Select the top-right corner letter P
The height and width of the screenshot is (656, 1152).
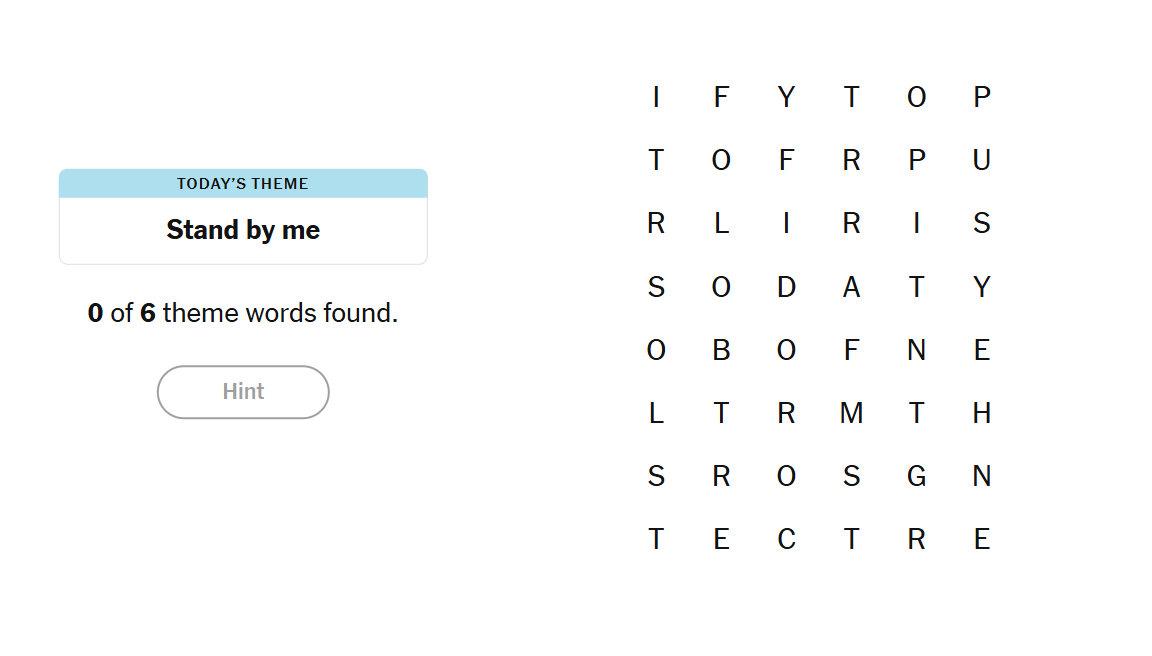click(981, 97)
